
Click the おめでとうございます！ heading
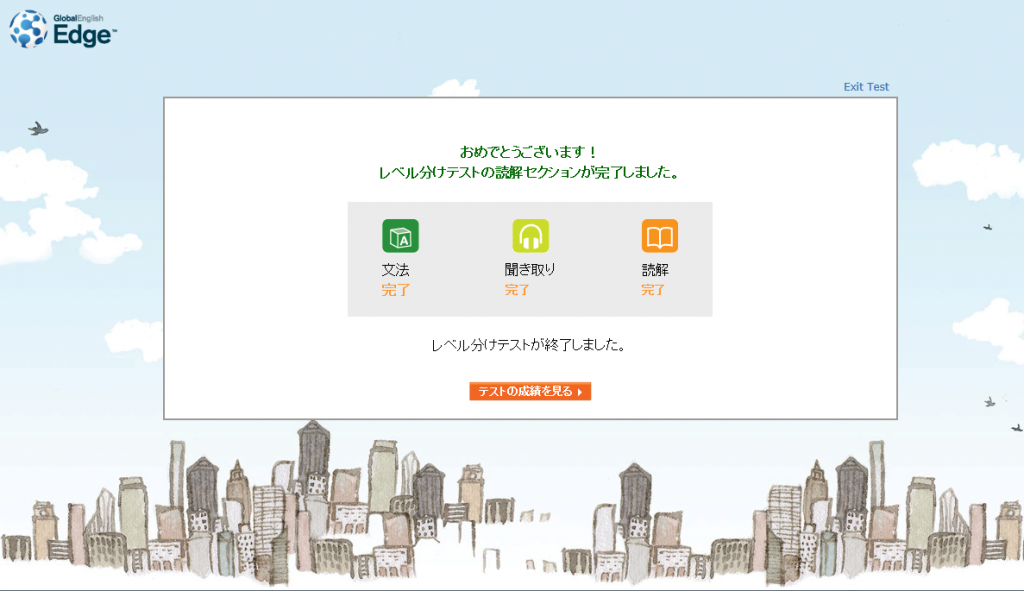tap(530, 152)
